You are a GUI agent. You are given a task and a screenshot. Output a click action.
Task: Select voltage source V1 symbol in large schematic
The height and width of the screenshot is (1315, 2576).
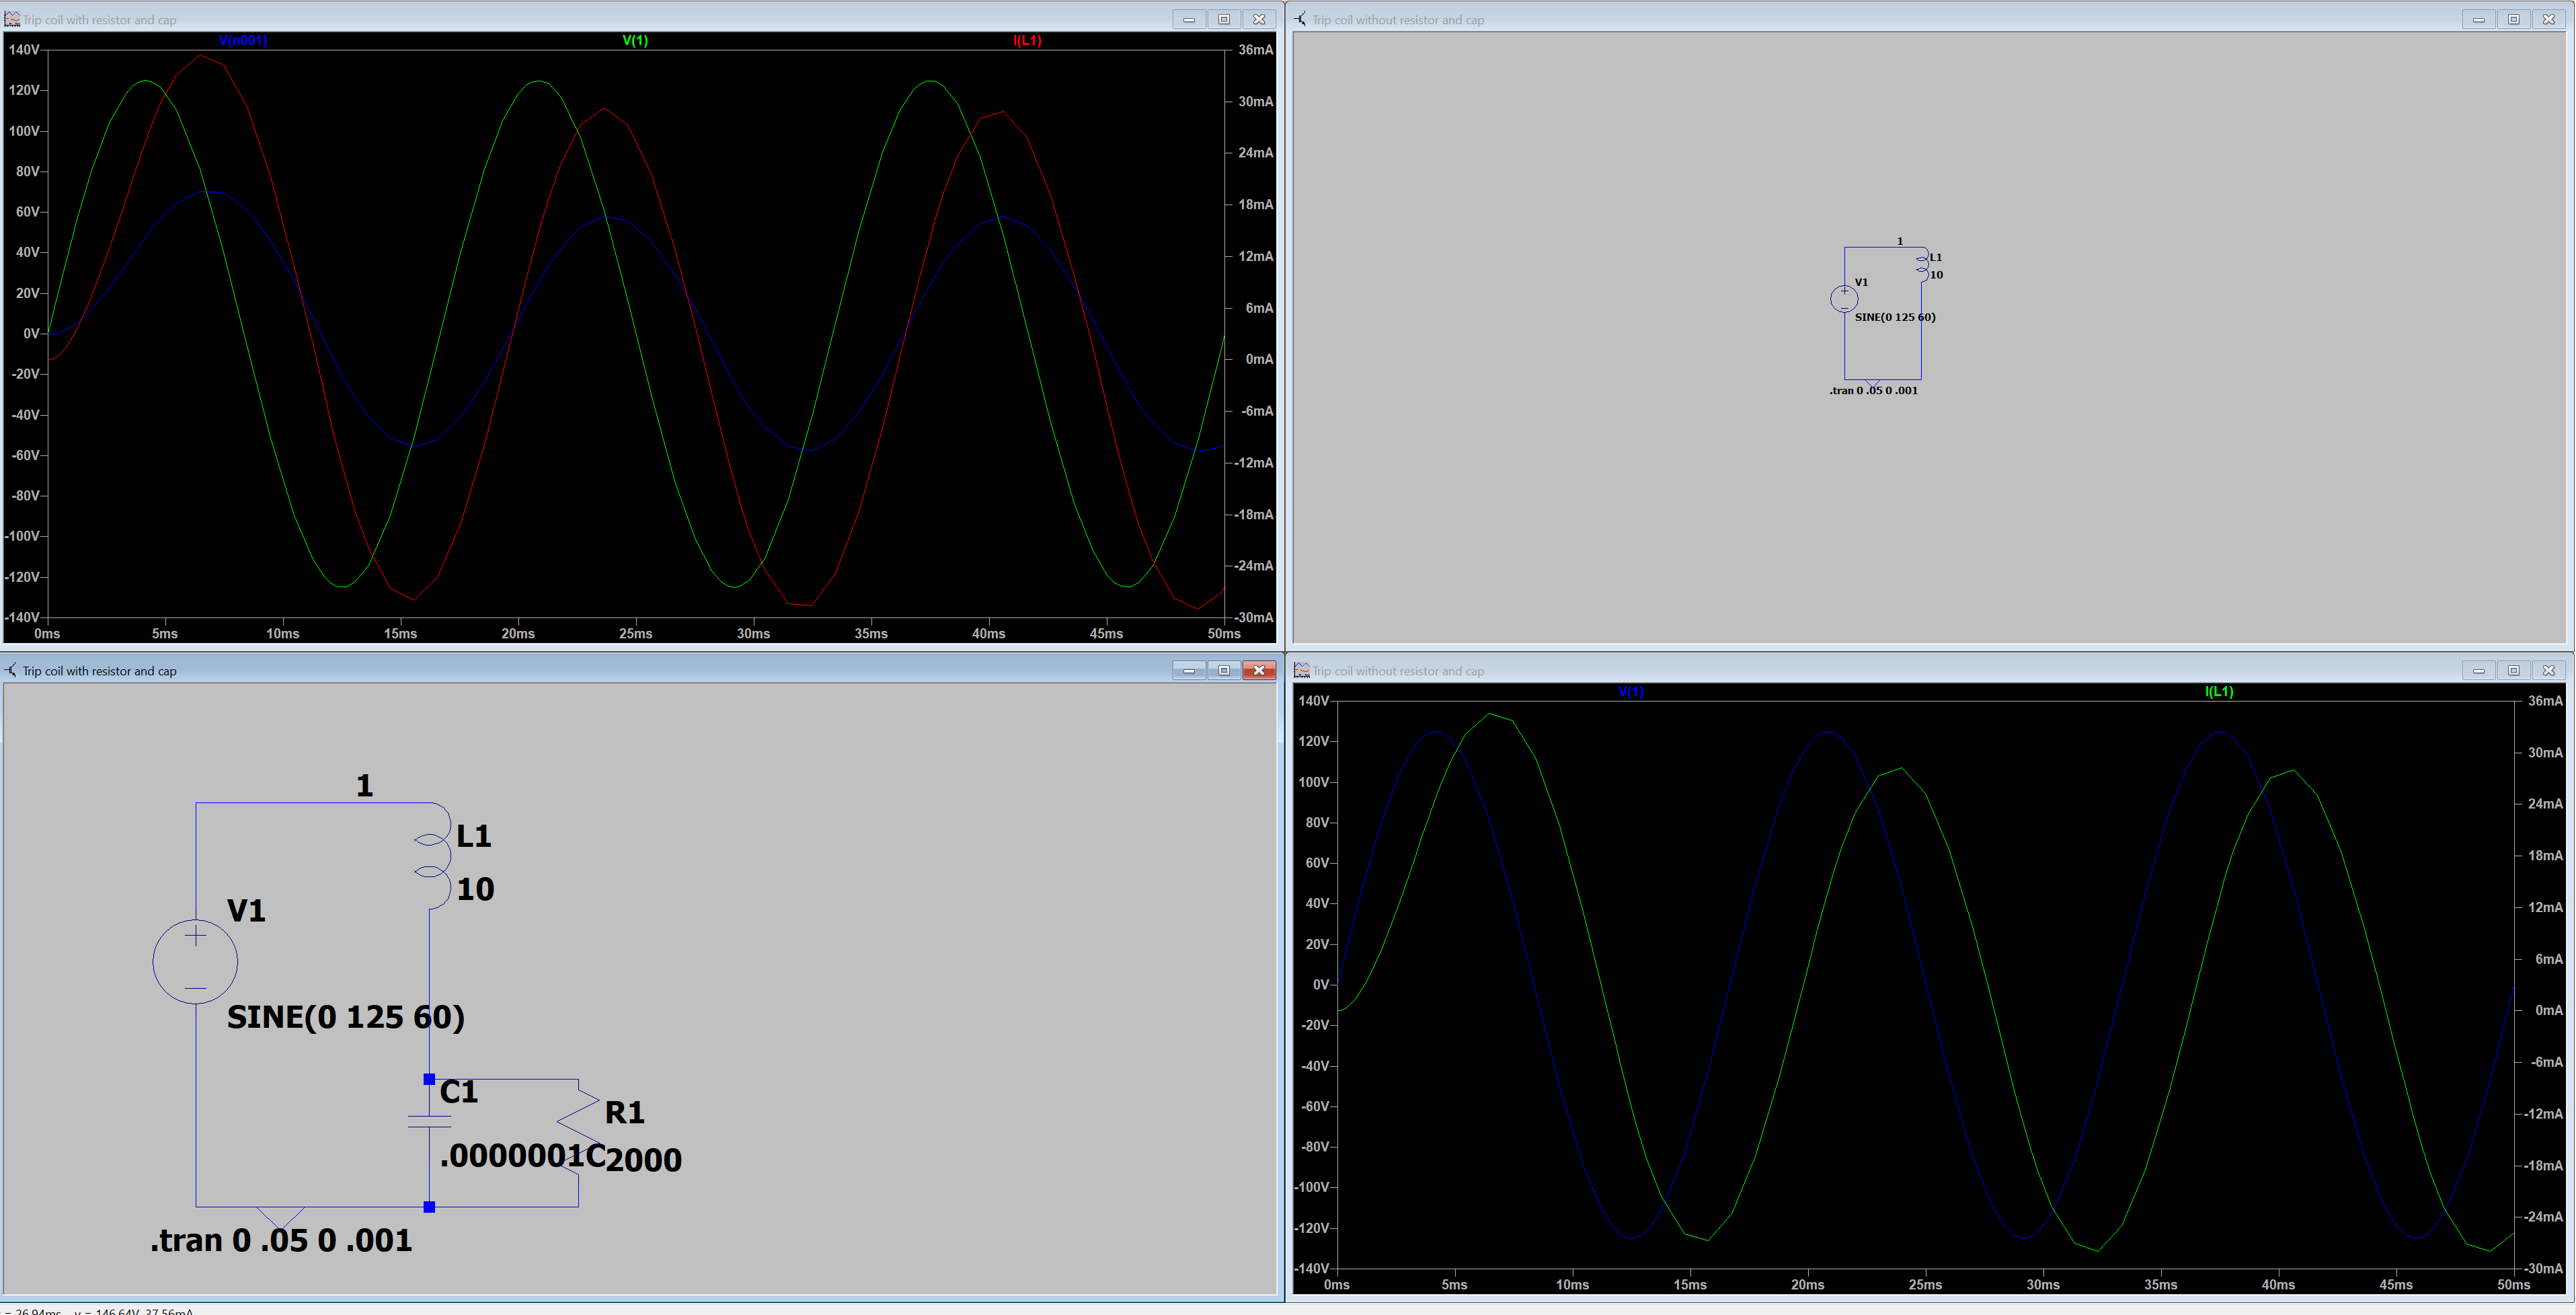195,962
